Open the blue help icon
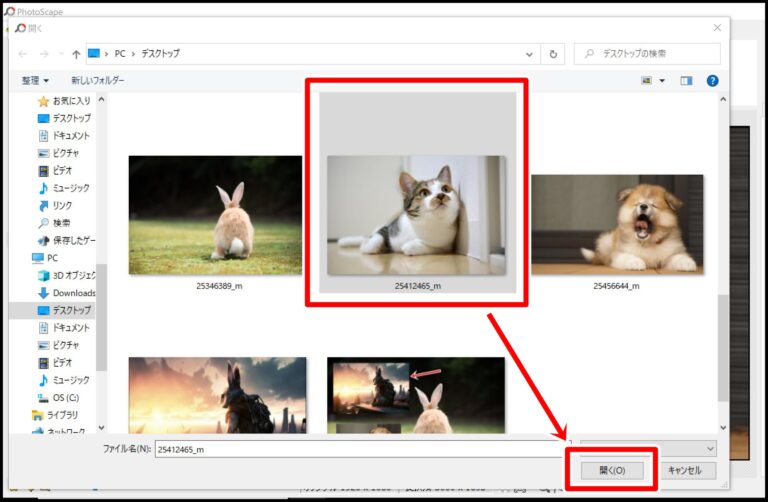The image size is (768, 502). [713, 81]
